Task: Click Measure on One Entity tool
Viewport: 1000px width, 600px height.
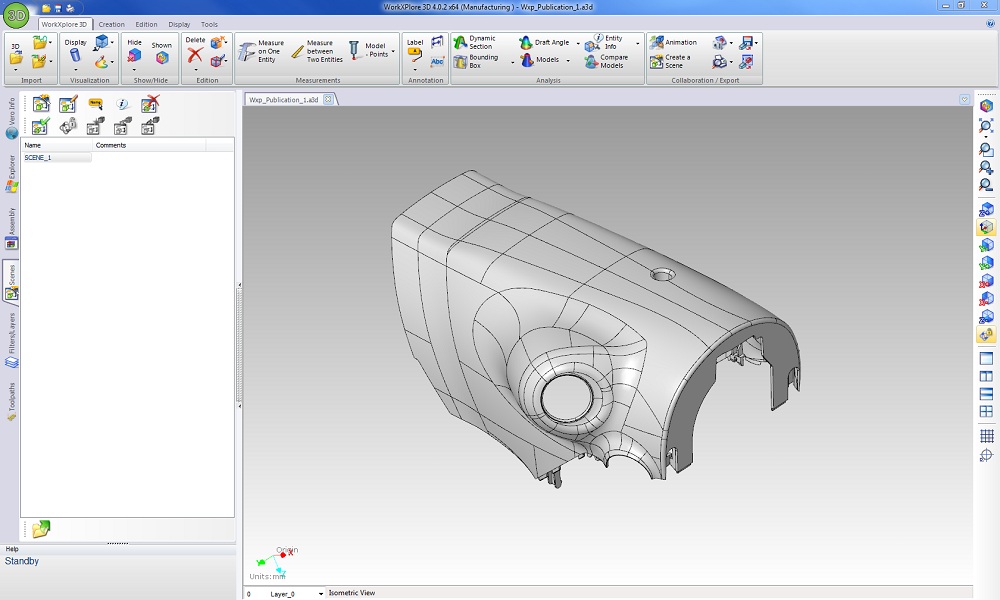Action: pyautogui.click(x=260, y=51)
